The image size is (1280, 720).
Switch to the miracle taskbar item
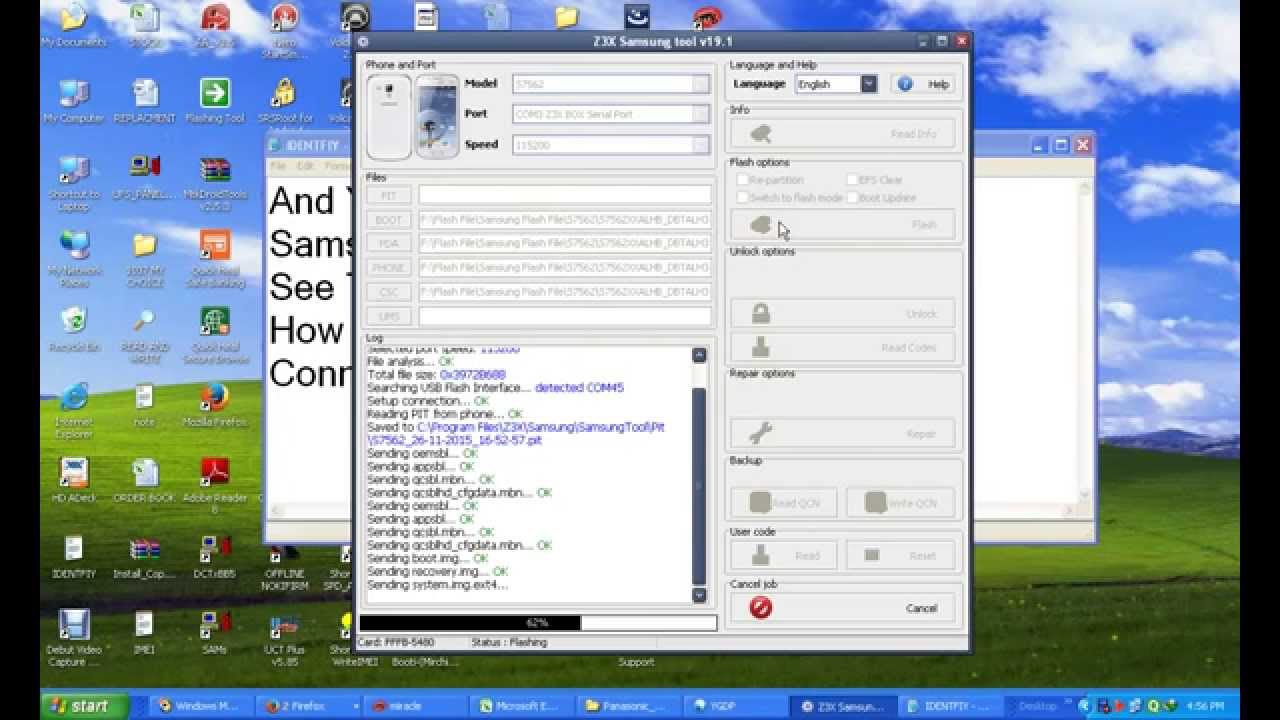point(413,706)
